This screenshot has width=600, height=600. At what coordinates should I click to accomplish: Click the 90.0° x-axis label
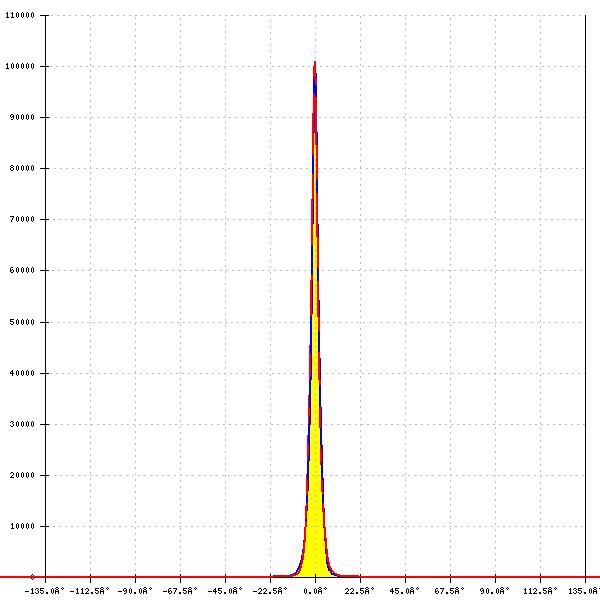pyautogui.click(x=494, y=591)
